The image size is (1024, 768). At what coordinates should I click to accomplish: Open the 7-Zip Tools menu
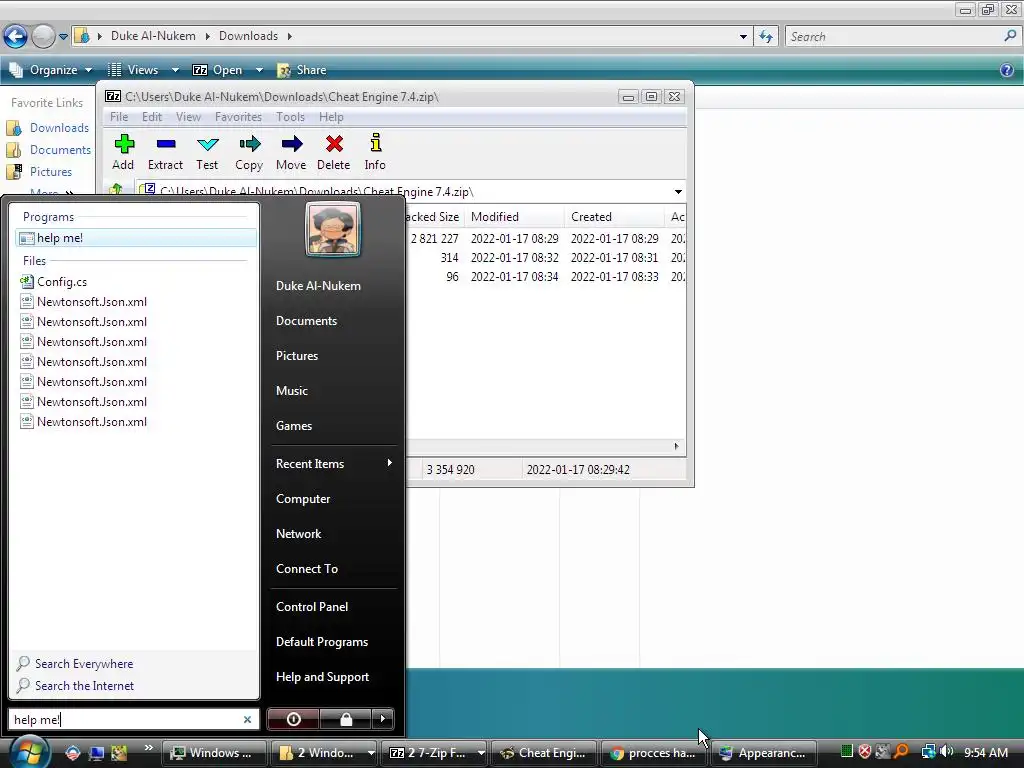[290, 117]
